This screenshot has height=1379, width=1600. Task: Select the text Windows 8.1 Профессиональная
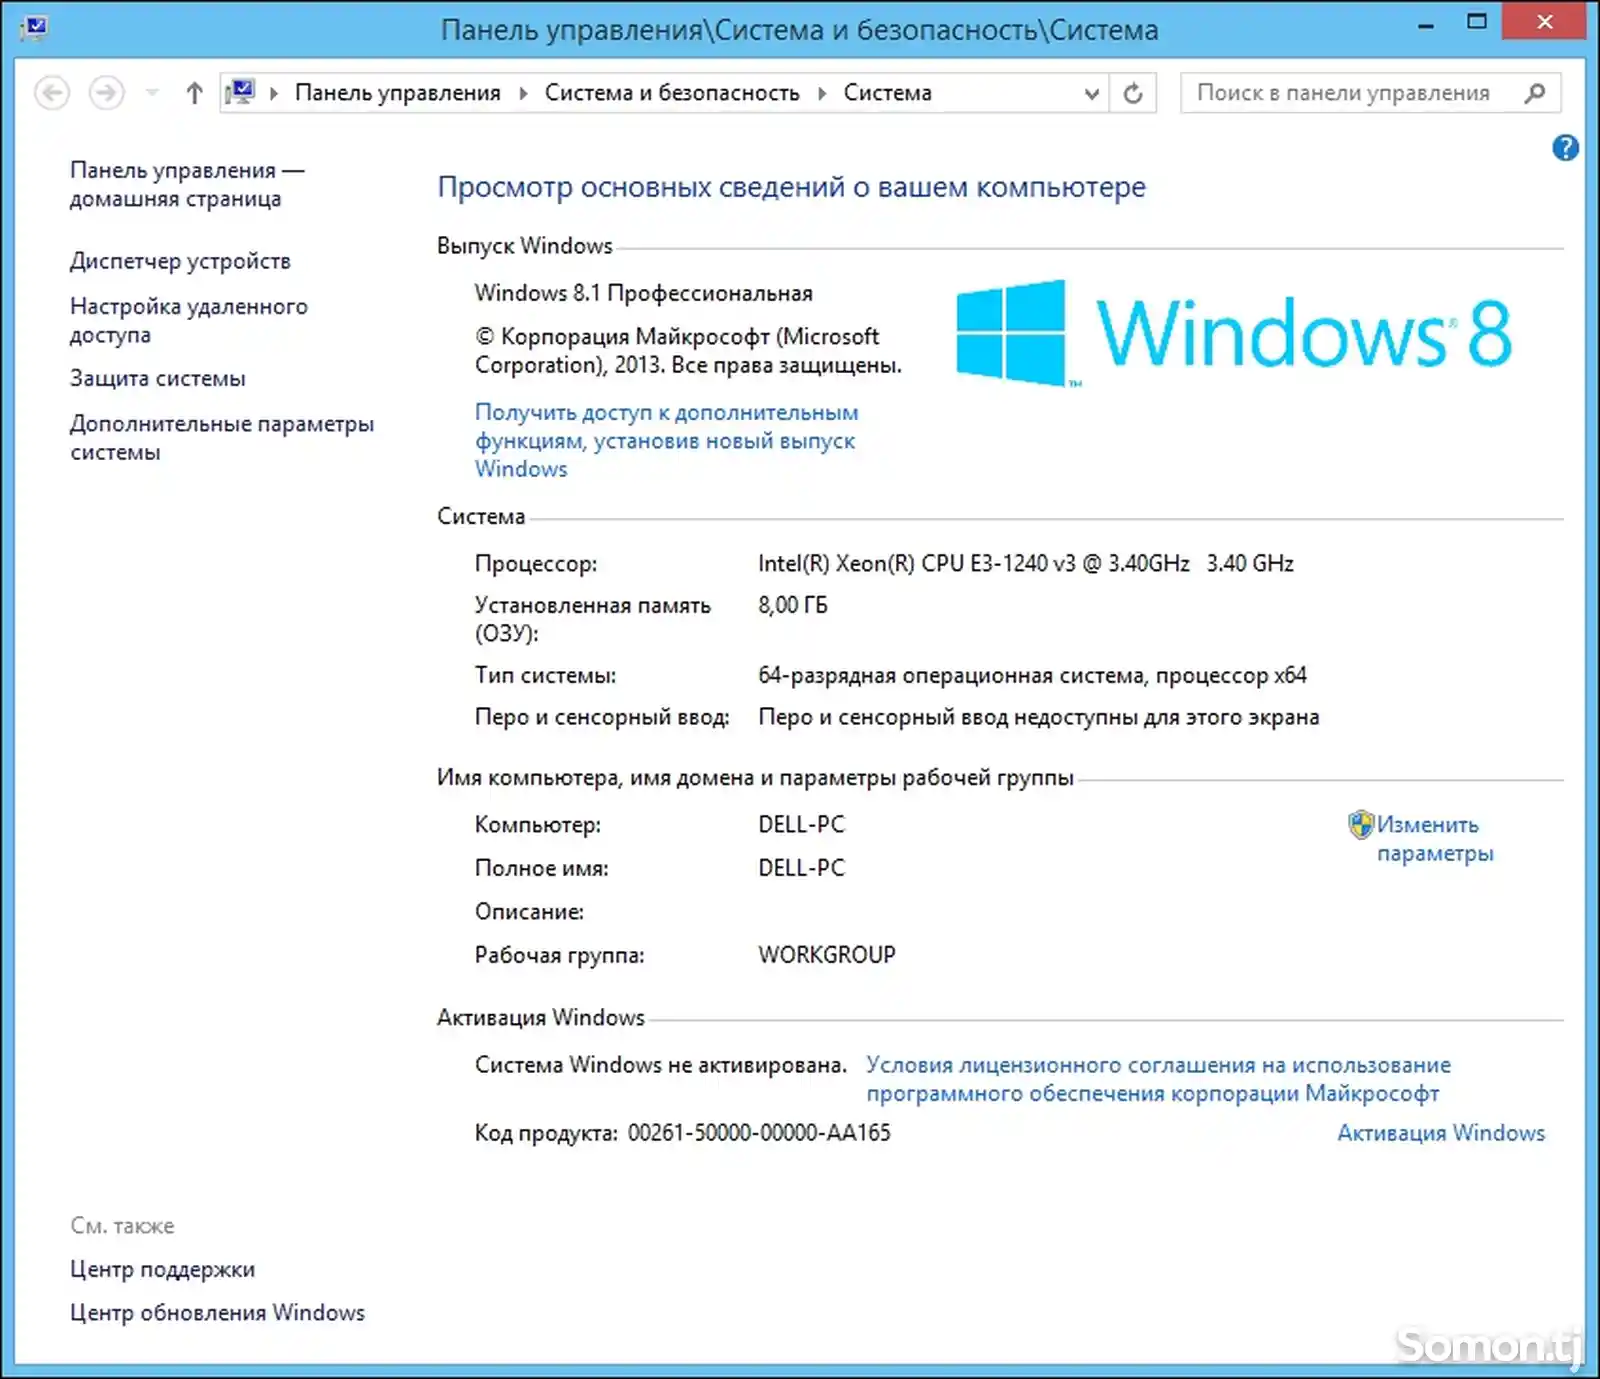coord(644,293)
